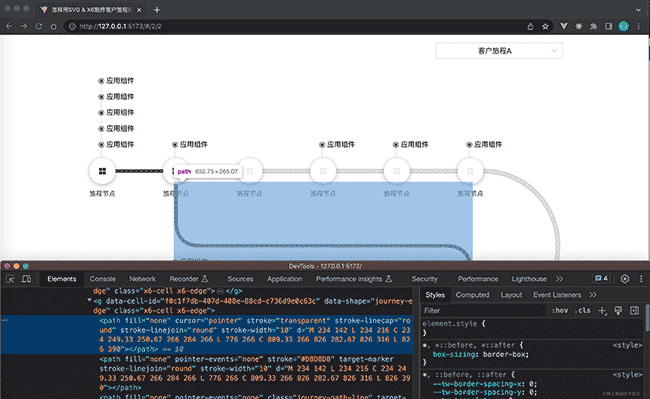Open DevTools settings gear
This screenshot has height=399, width=650.
pyautogui.click(x=625, y=279)
